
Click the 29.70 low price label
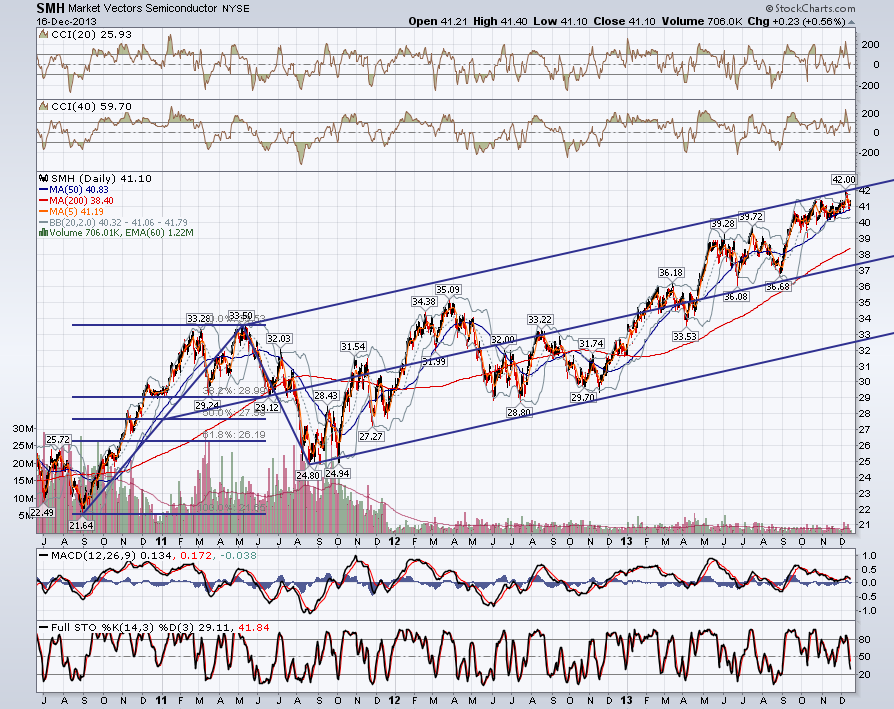click(583, 397)
